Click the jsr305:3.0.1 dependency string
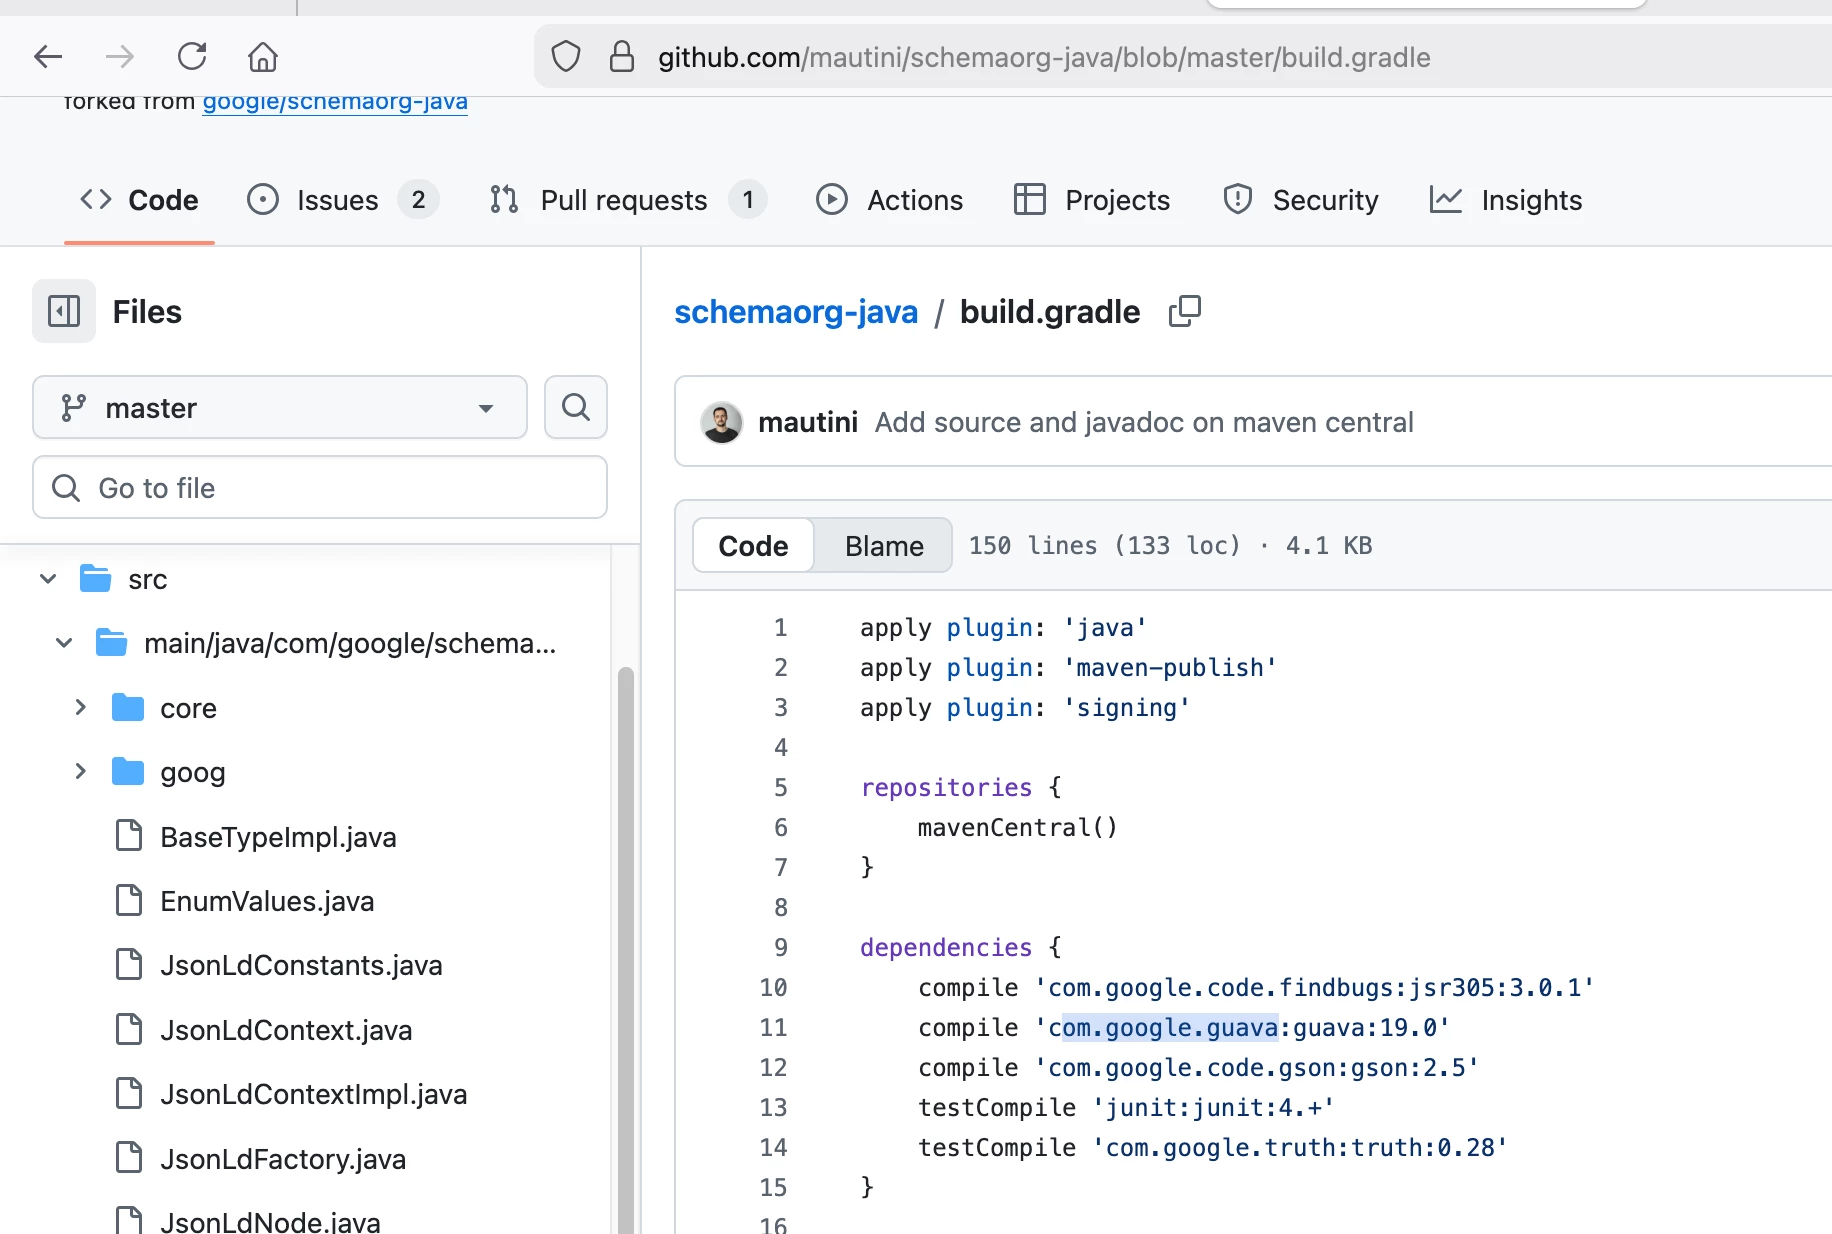Image resolution: width=1832 pixels, height=1234 pixels. (x=1314, y=988)
